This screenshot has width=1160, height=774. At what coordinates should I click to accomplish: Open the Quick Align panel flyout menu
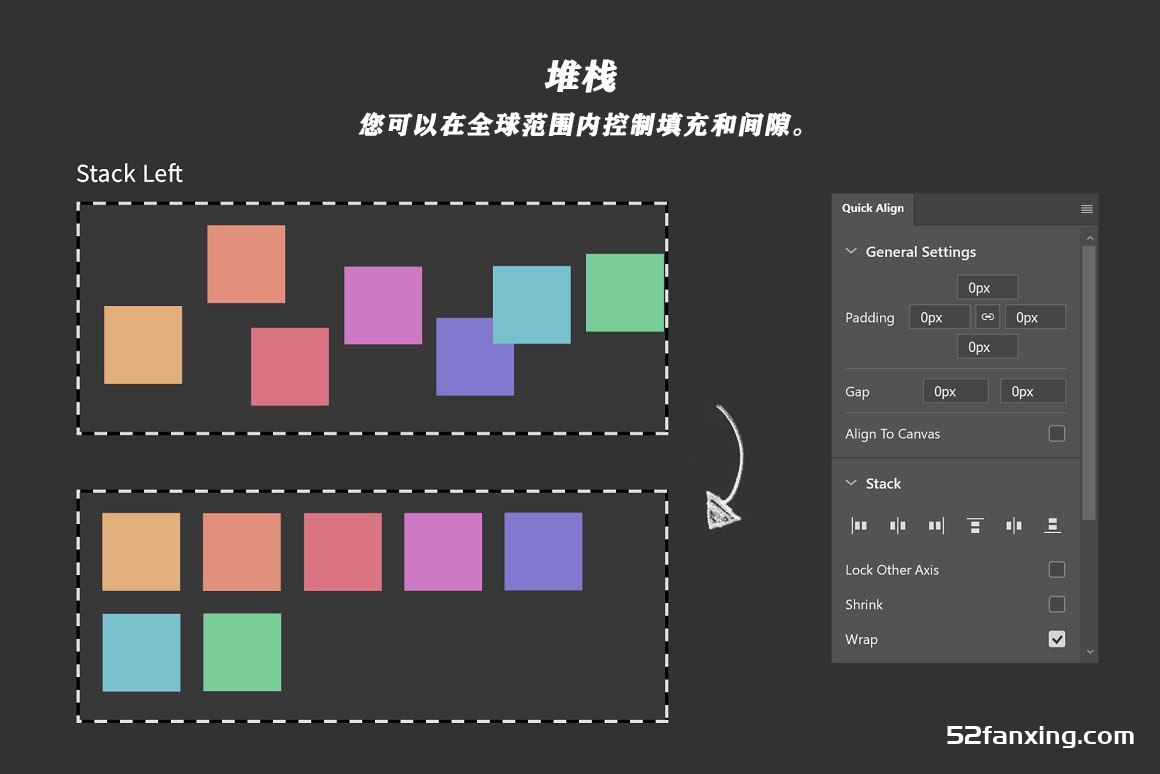click(1087, 209)
